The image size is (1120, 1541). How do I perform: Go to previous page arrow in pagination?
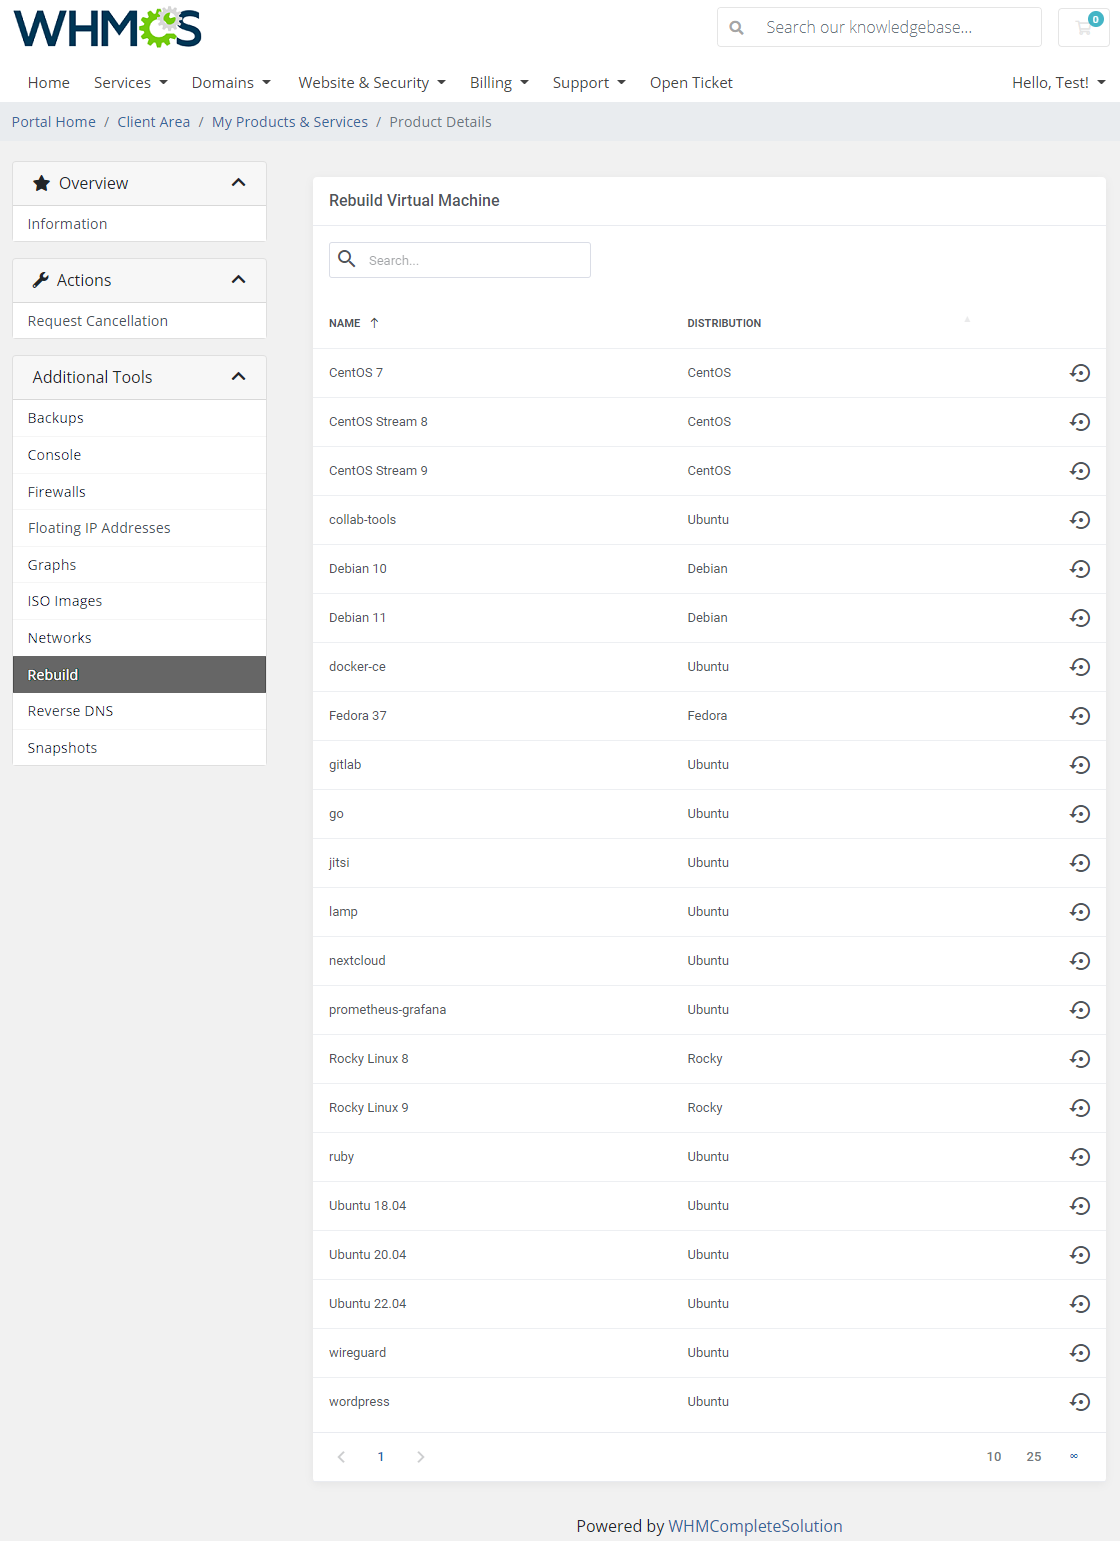(x=341, y=1457)
